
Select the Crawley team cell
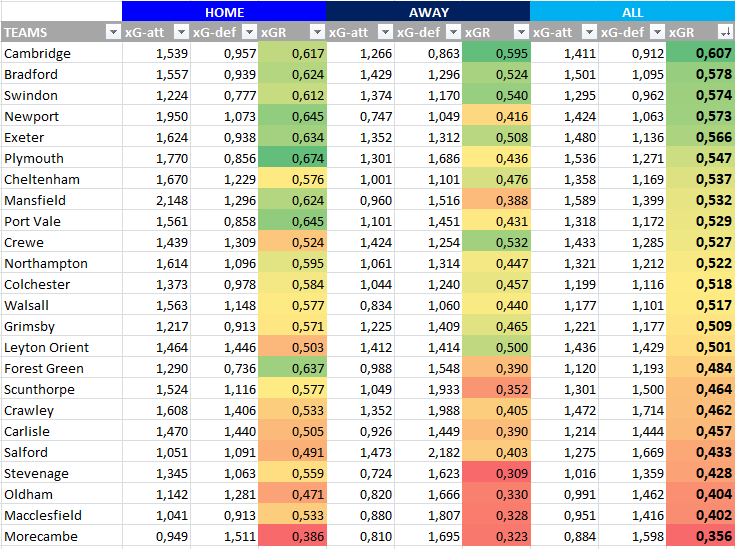pos(61,410)
